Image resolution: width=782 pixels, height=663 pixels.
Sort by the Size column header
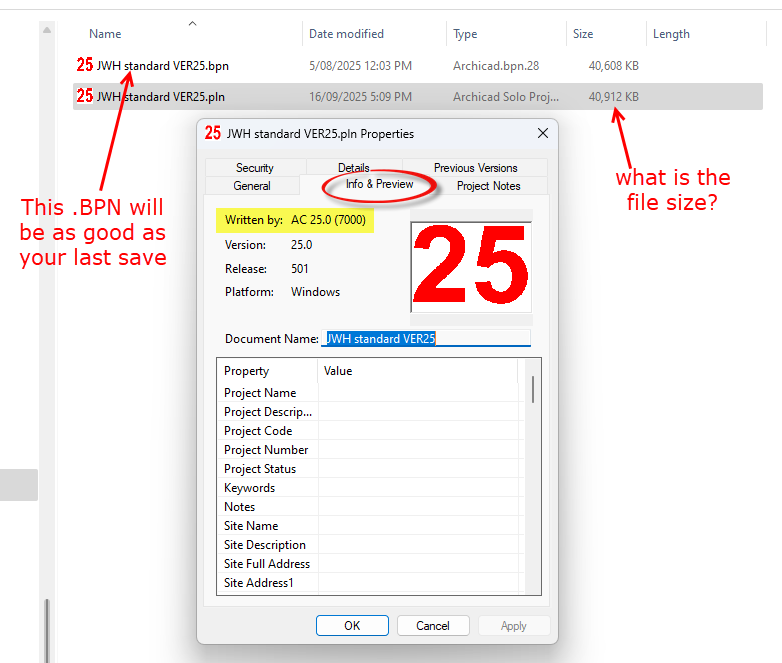(583, 34)
